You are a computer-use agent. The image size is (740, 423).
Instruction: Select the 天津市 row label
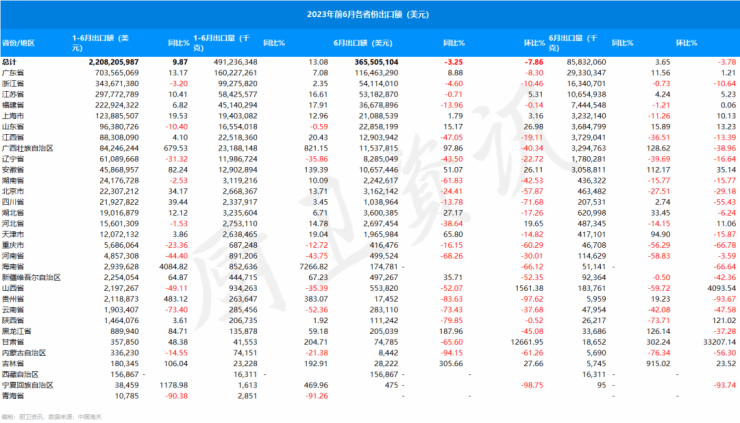click(13, 234)
